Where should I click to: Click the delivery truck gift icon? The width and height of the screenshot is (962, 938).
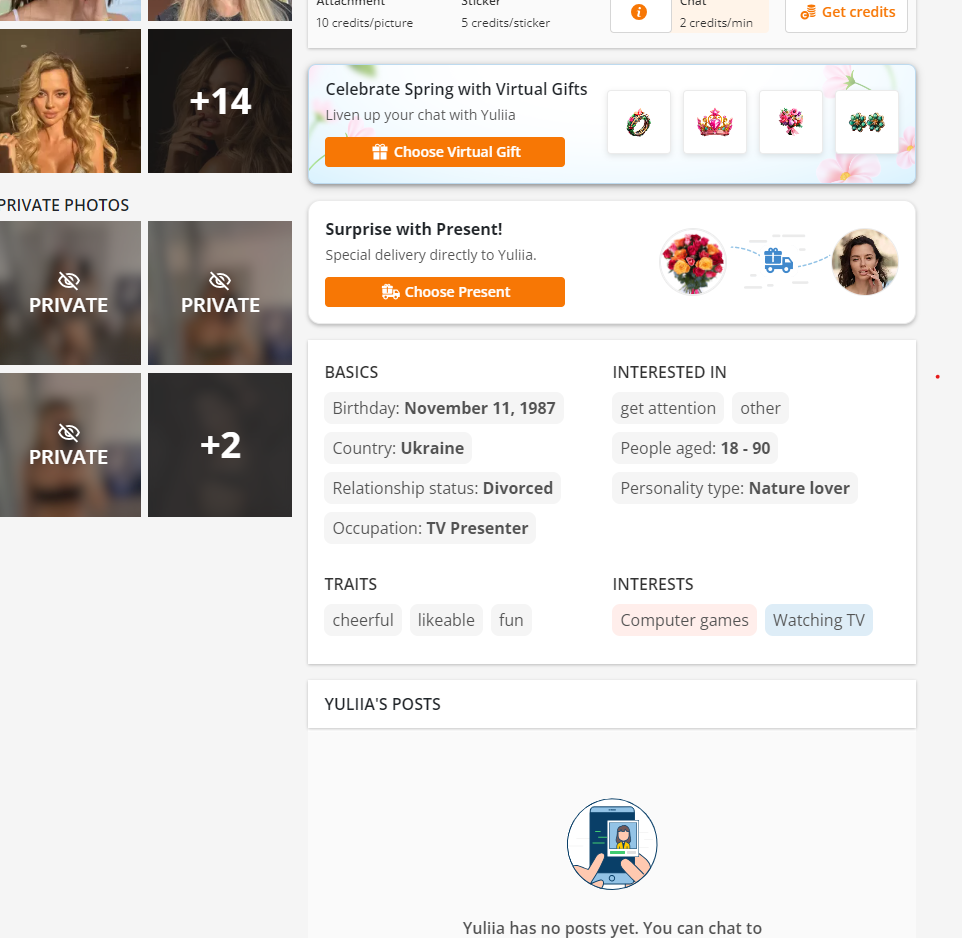click(778, 260)
